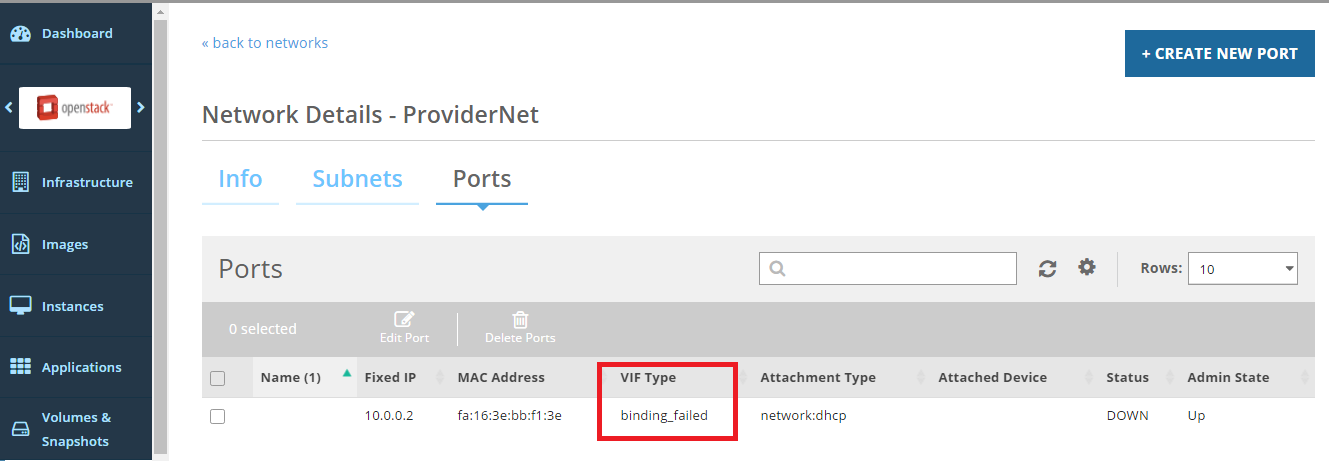Screen dimensions: 1329x461
Task: Open the Rows per page dropdown
Action: pos(1242,268)
